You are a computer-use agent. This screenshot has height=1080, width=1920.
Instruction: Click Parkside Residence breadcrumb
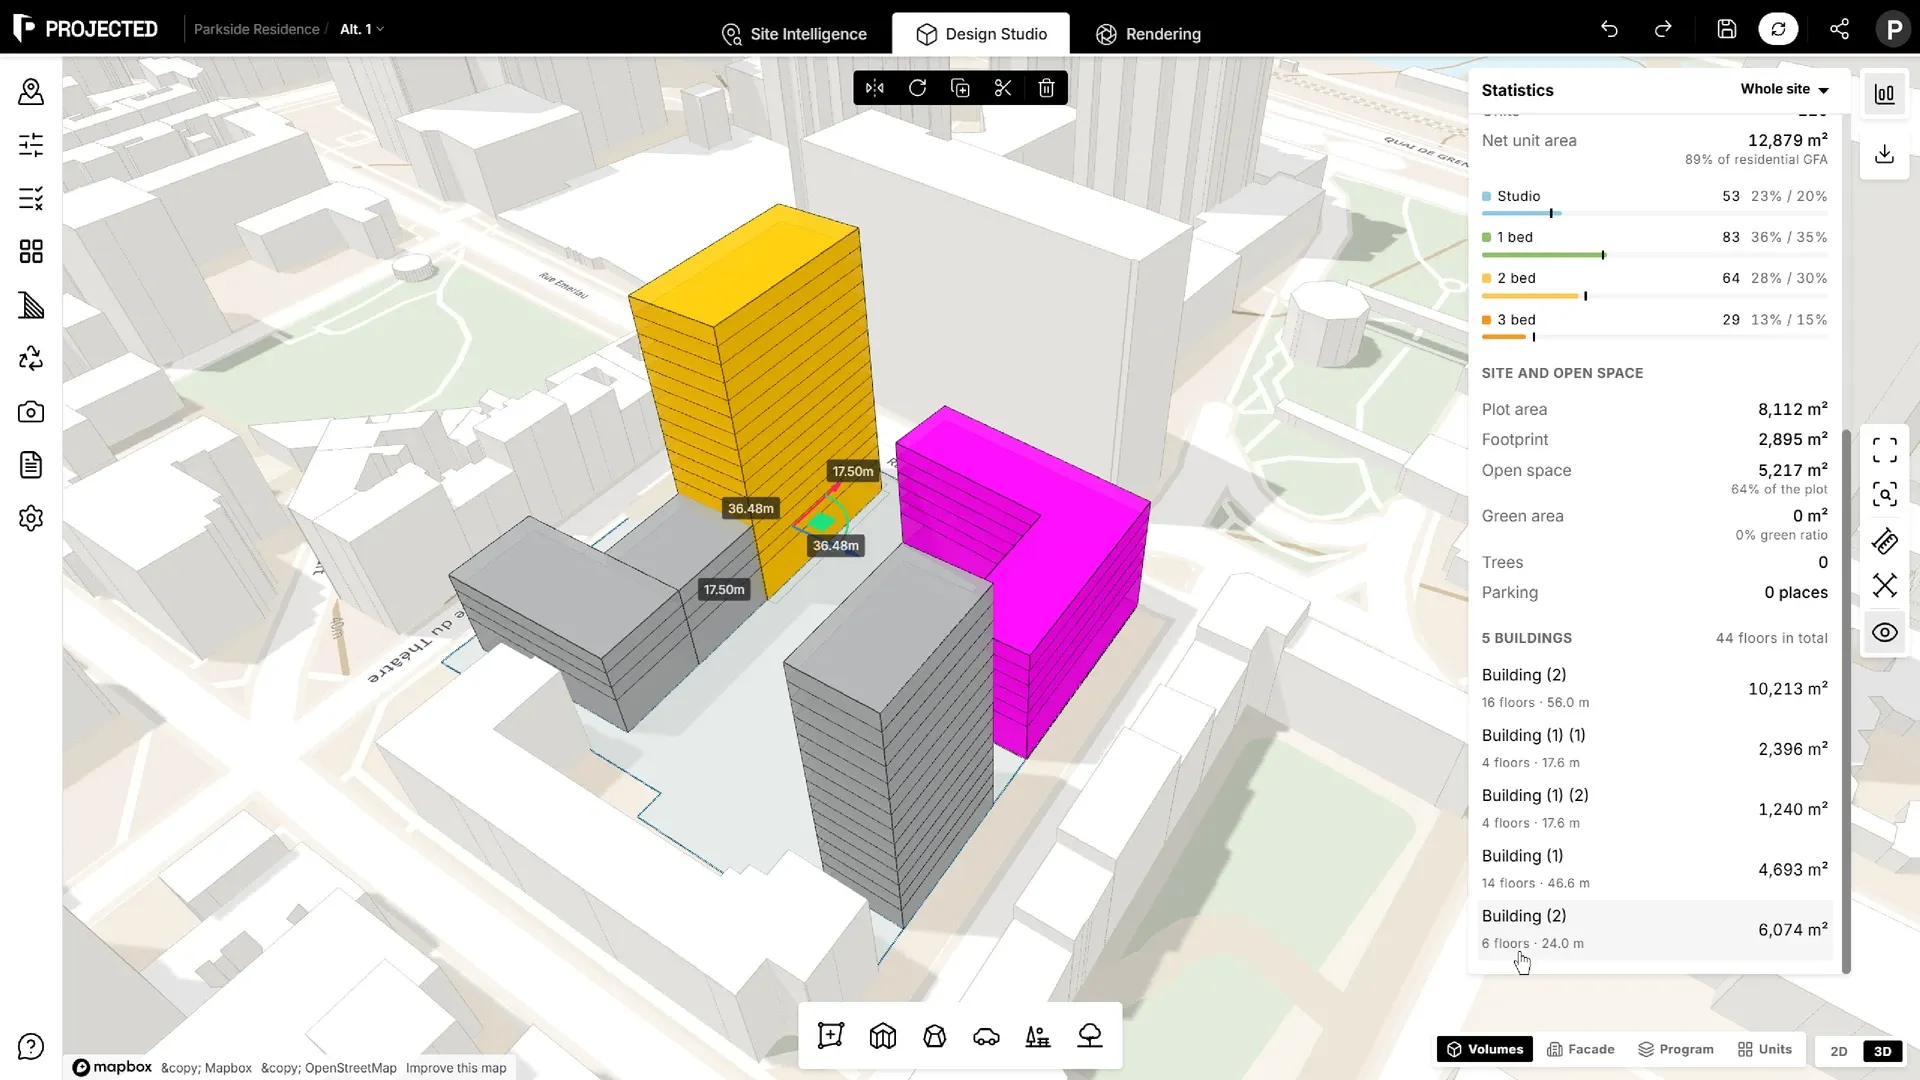(257, 29)
